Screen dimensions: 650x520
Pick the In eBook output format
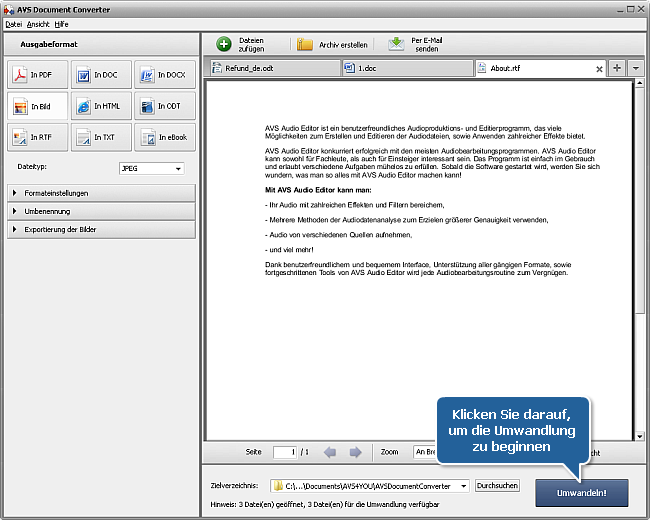point(165,137)
